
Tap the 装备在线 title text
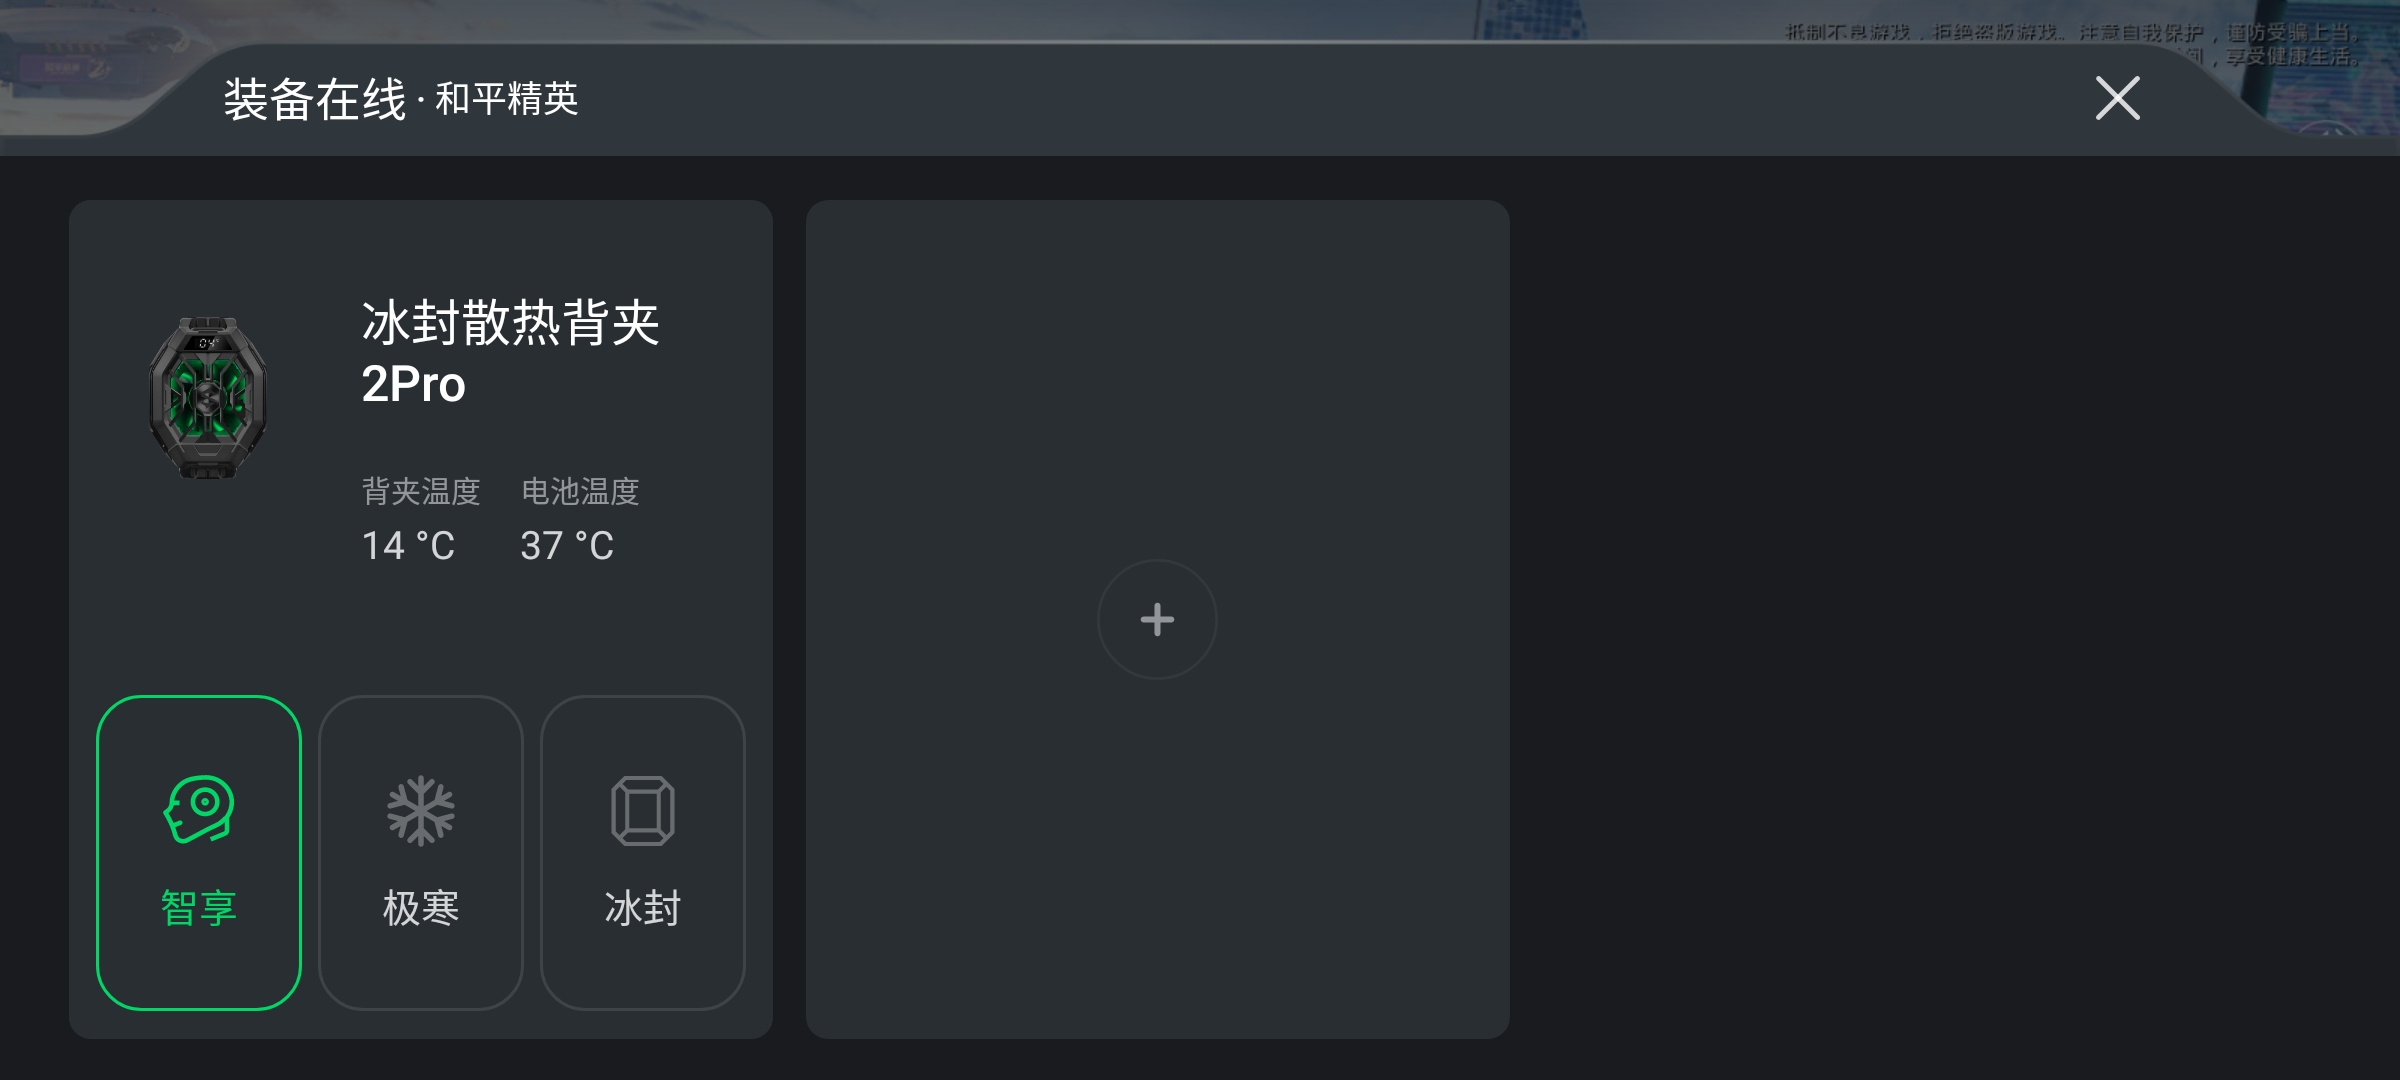click(315, 99)
